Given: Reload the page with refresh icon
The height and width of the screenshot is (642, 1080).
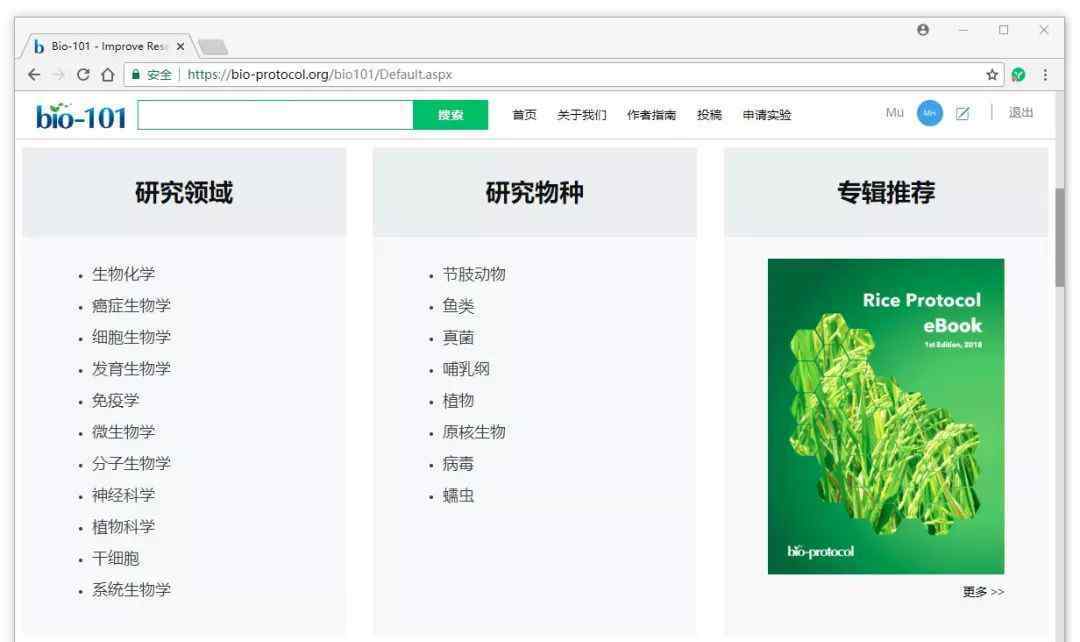Looking at the screenshot, I should [x=83, y=74].
